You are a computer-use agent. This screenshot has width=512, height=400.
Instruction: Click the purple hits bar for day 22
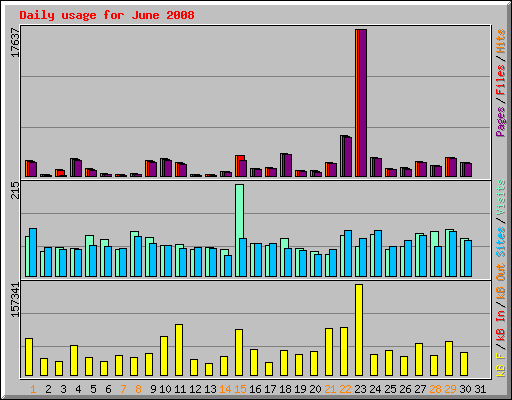point(348,157)
